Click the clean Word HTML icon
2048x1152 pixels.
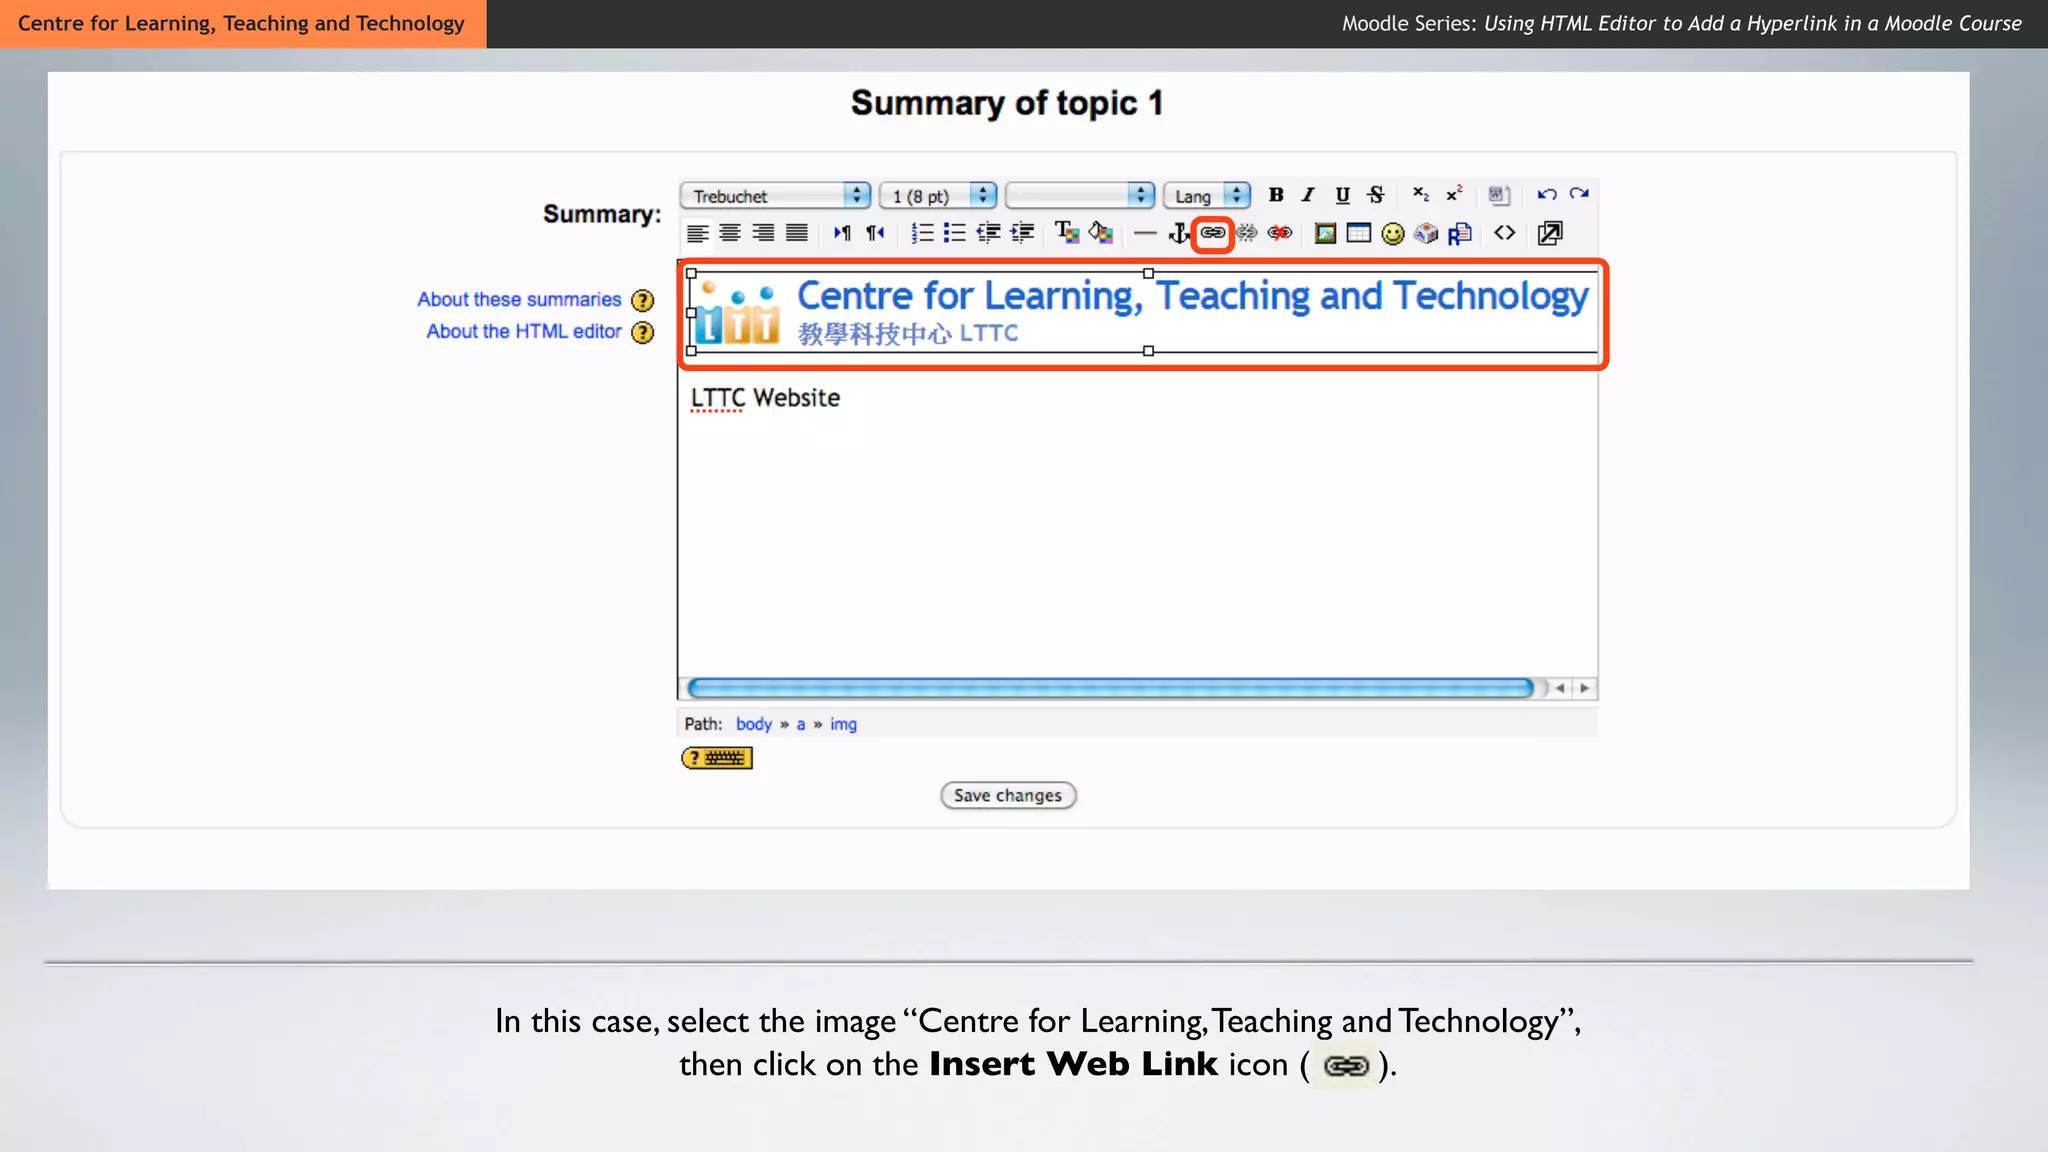1498,195
